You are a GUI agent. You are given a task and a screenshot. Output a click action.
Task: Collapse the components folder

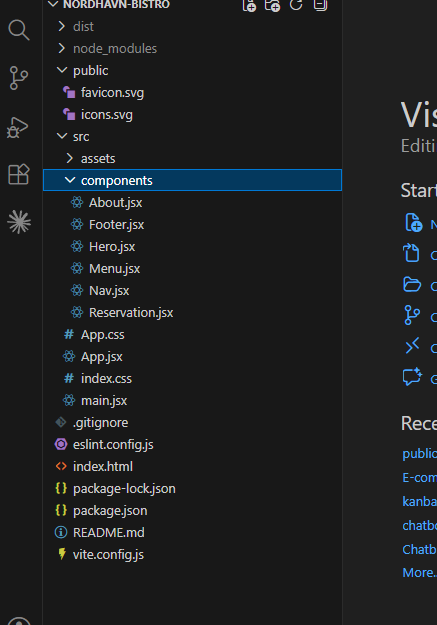tap(192, 180)
